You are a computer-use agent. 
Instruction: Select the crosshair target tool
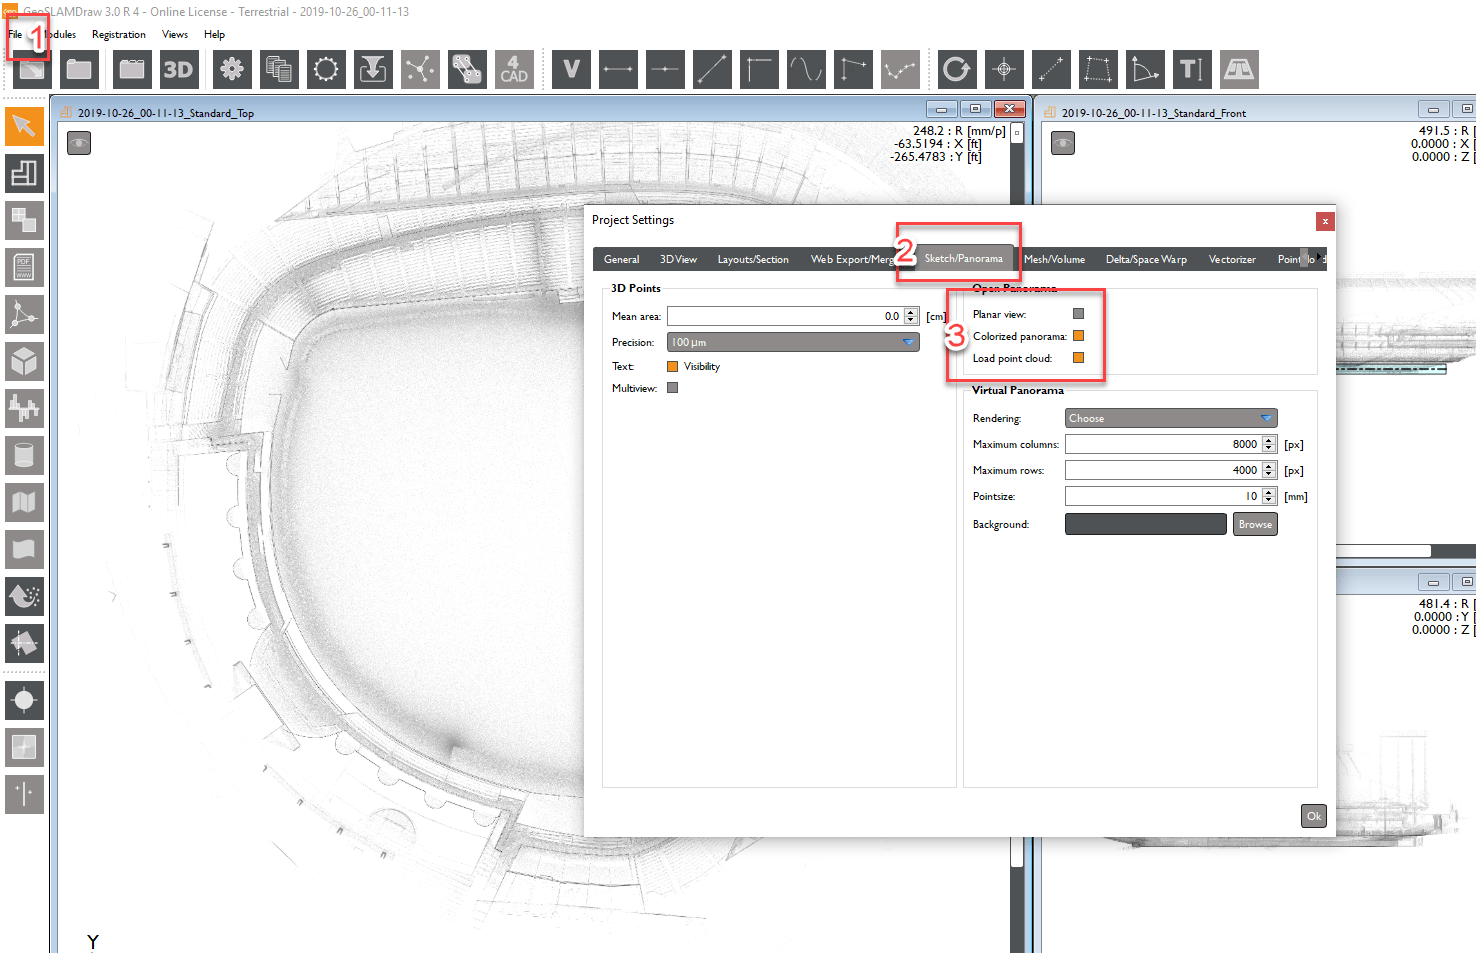tap(1004, 69)
